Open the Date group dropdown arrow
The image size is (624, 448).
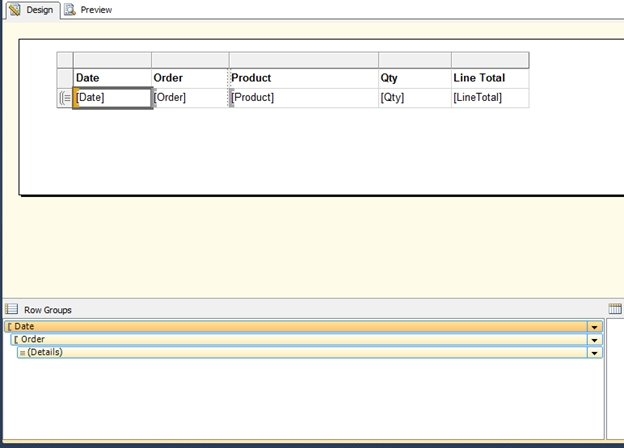595,327
